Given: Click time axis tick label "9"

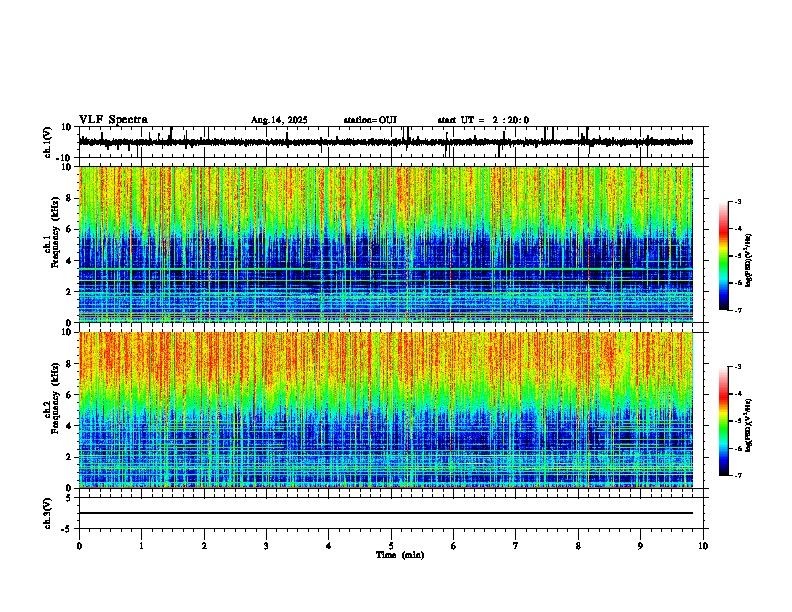Looking at the screenshot, I should 640,546.
